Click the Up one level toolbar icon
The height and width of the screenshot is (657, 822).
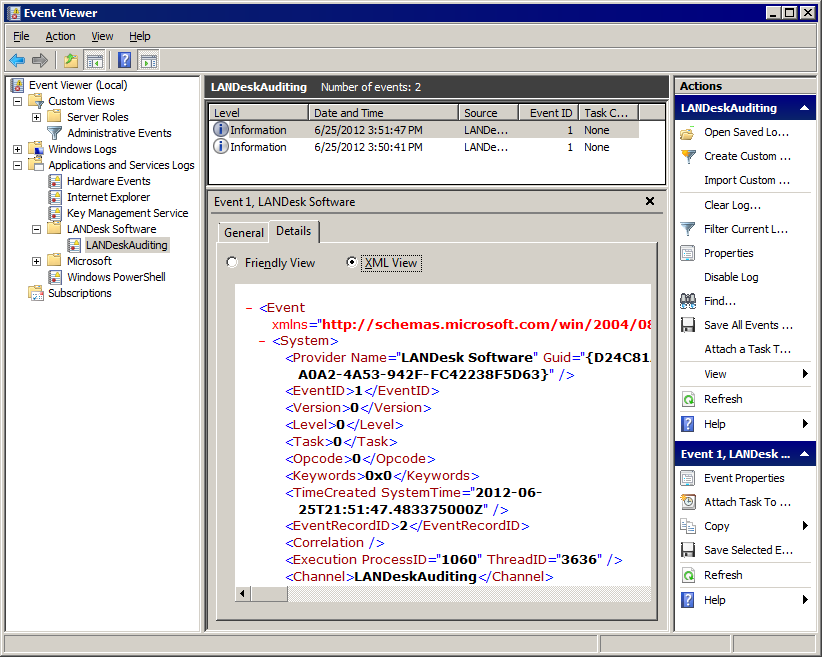[x=71, y=61]
